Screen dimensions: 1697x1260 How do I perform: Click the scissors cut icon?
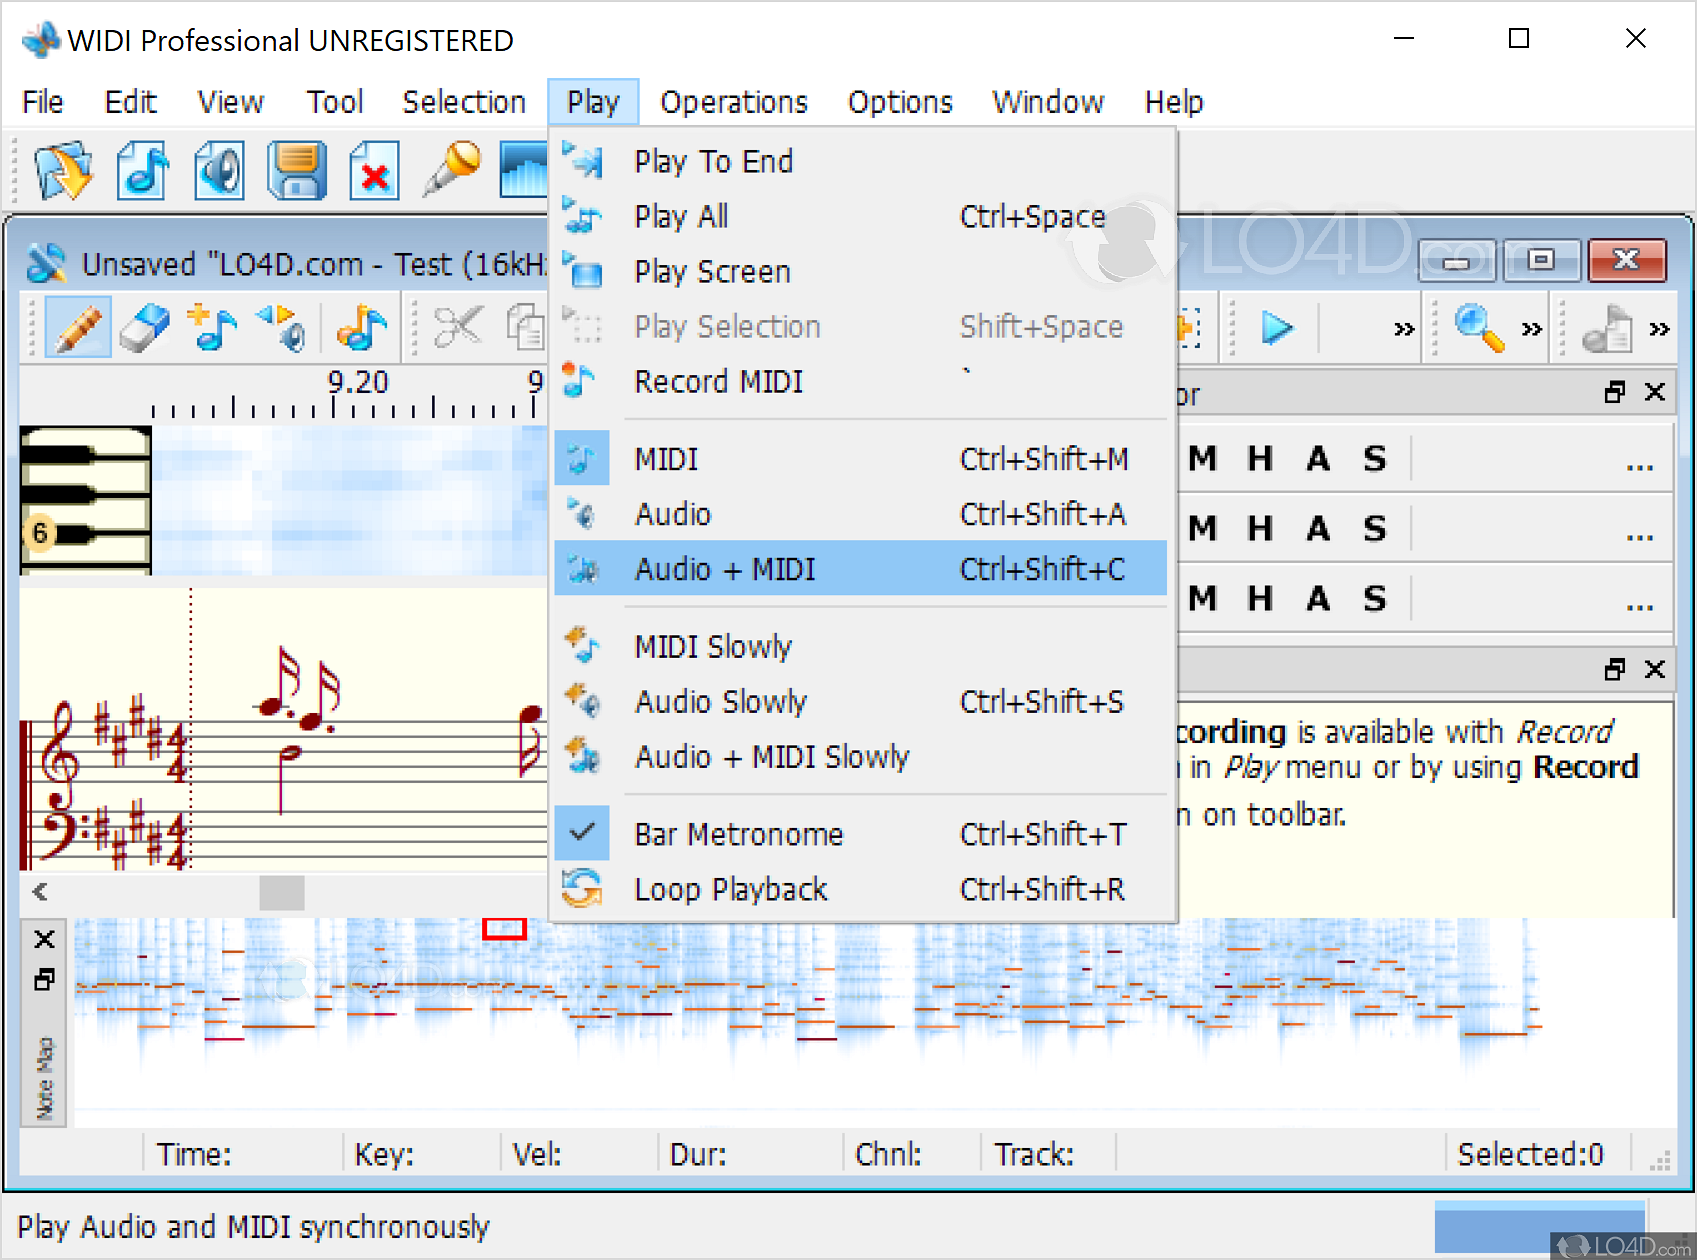coord(459,327)
